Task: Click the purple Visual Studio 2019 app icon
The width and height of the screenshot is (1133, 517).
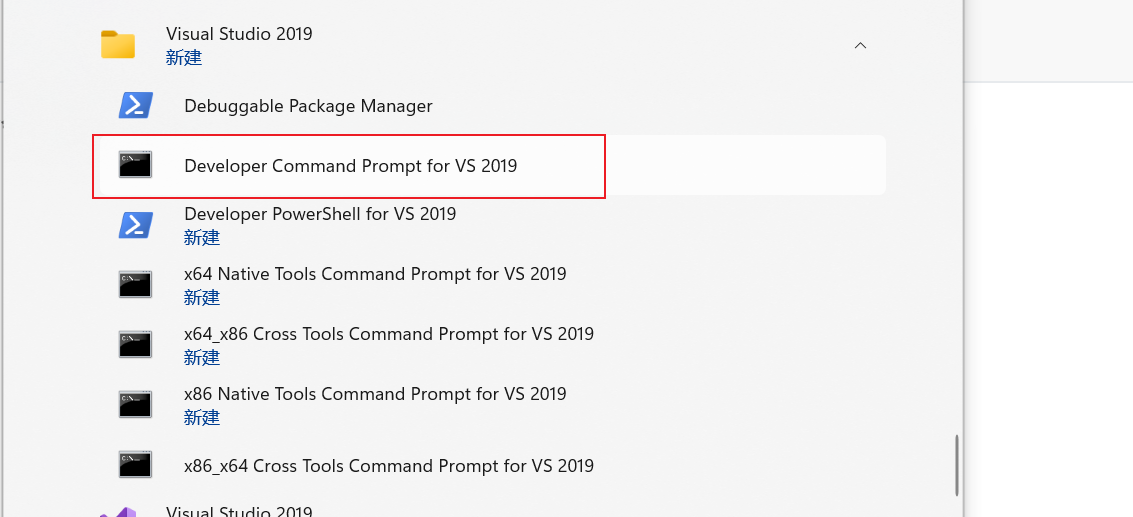Action: (118, 512)
